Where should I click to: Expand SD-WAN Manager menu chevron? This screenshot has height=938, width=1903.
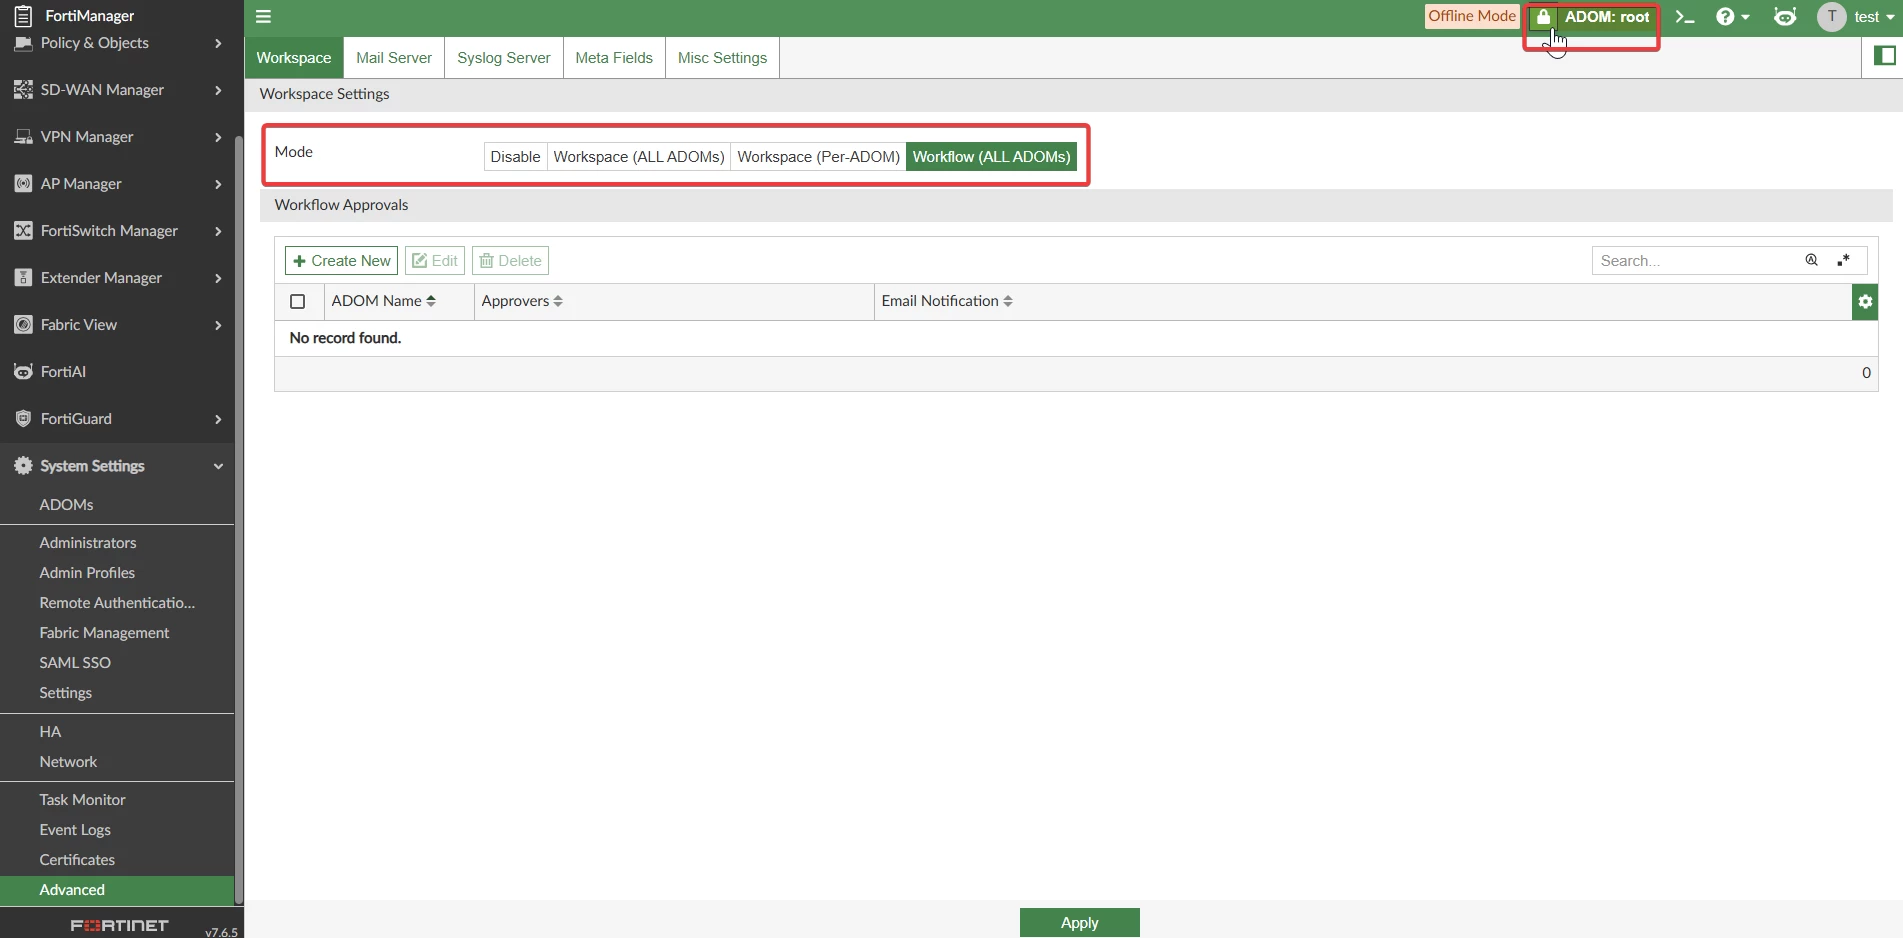(x=218, y=90)
